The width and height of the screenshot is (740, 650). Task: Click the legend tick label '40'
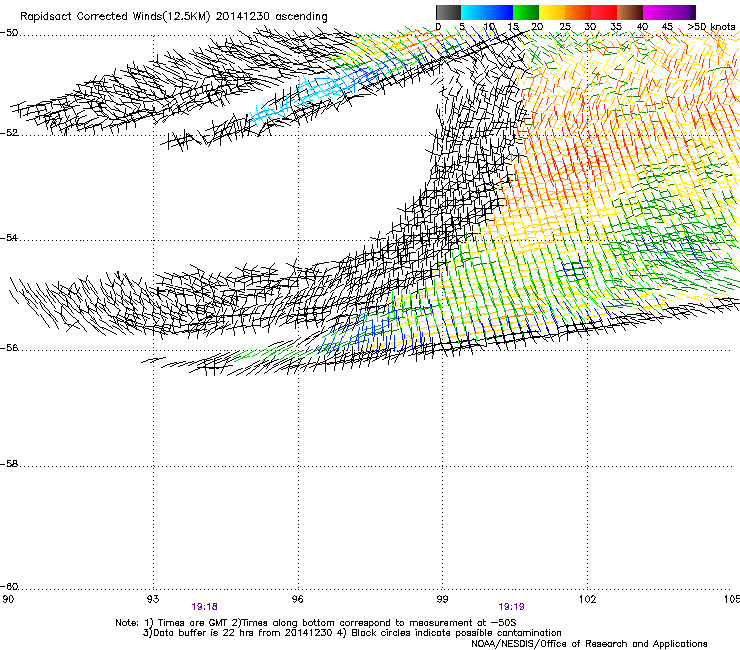(x=642, y=26)
